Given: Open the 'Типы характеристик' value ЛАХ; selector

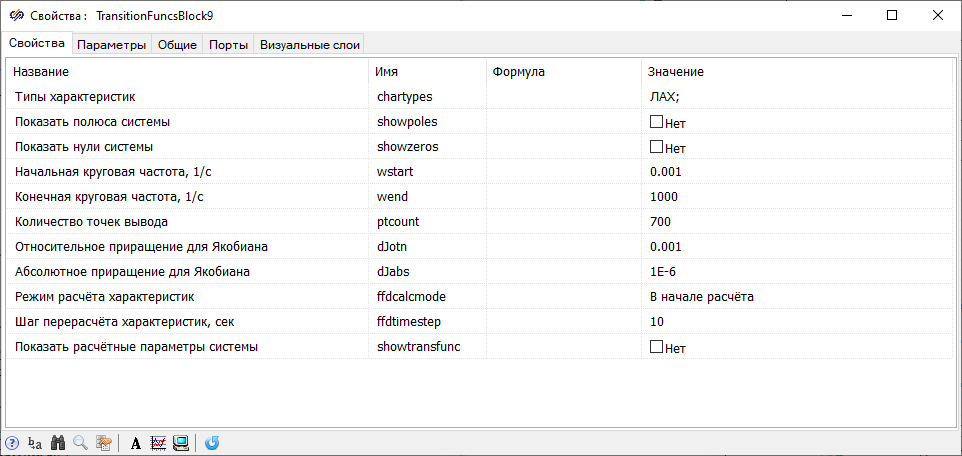Looking at the screenshot, I should point(795,97).
